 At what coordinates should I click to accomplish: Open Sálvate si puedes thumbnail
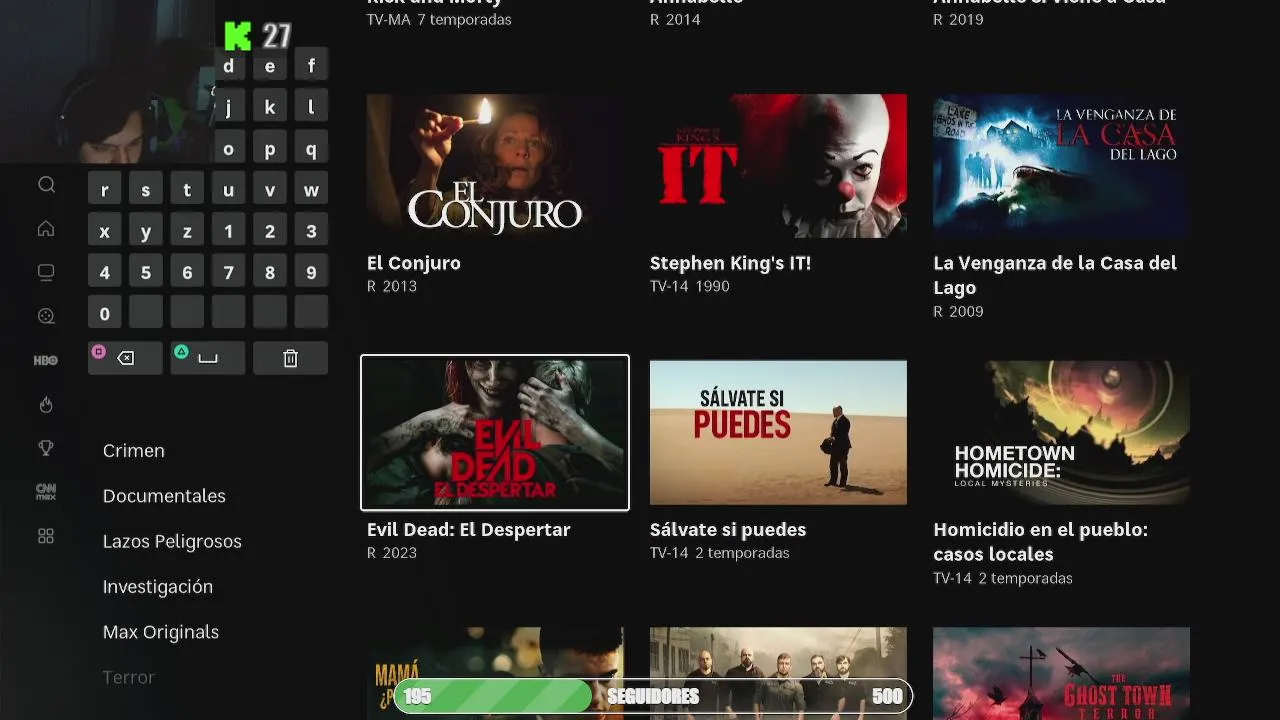778,433
